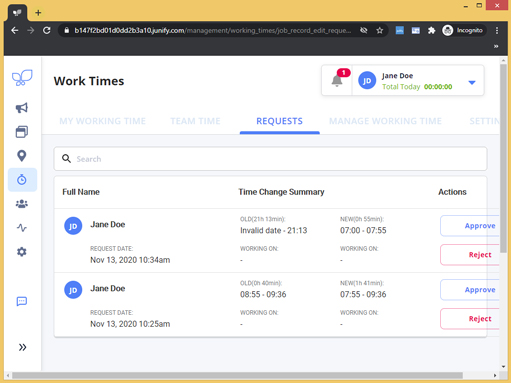Click the browser address bar URL
This screenshot has width=511, height=383.
pyautogui.click(x=212, y=30)
